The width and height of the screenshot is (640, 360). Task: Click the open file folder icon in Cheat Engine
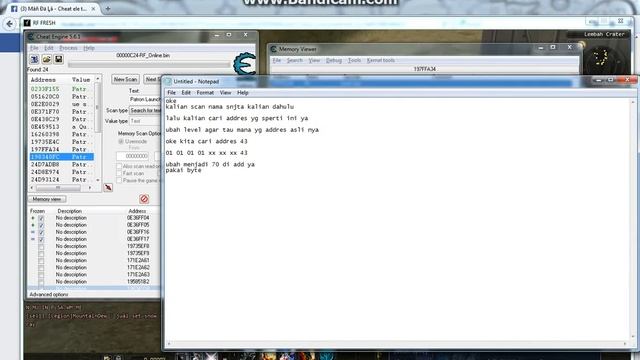coord(47,60)
